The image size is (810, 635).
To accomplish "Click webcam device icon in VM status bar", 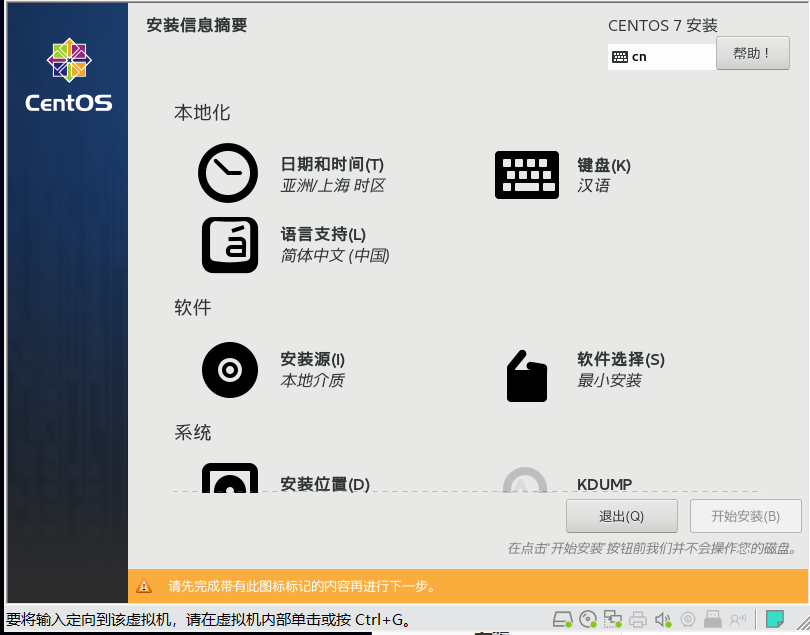I will (688, 618).
